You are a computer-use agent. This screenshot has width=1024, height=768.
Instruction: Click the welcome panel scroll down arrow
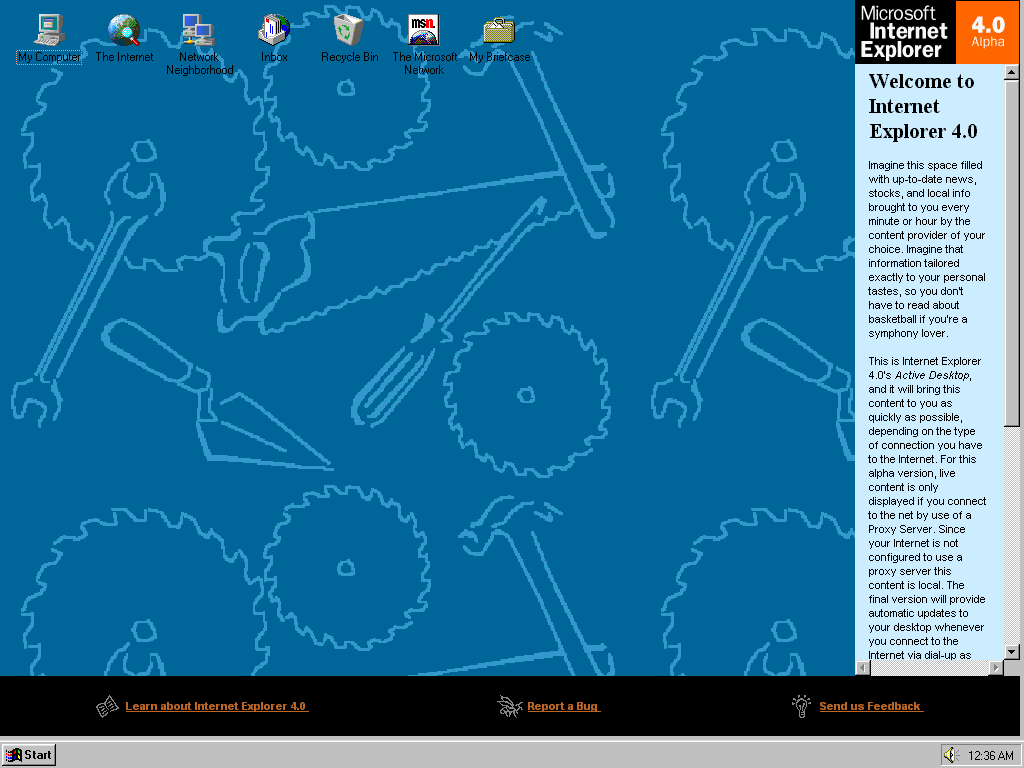tap(1012, 651)
